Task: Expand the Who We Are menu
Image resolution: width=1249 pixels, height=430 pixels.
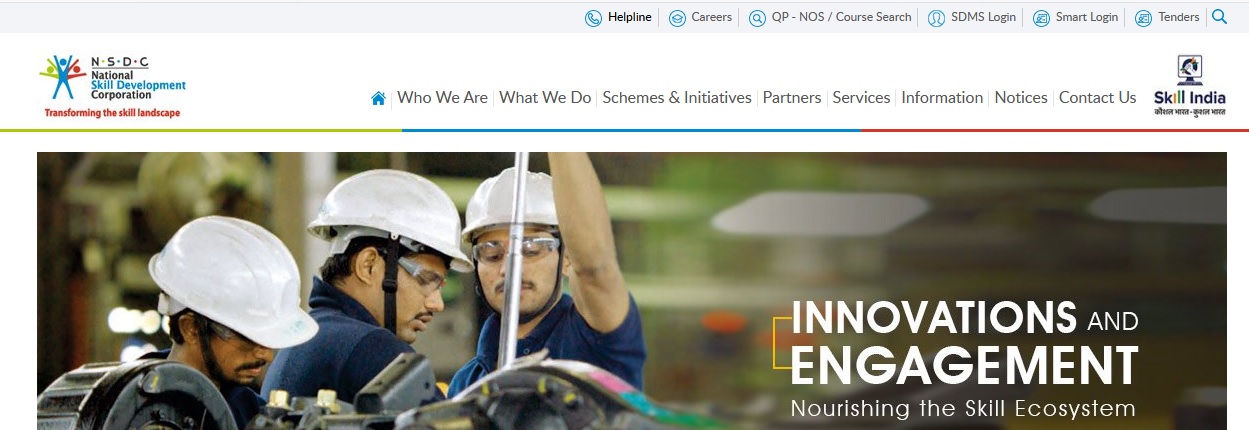Action: click(442, 98)
